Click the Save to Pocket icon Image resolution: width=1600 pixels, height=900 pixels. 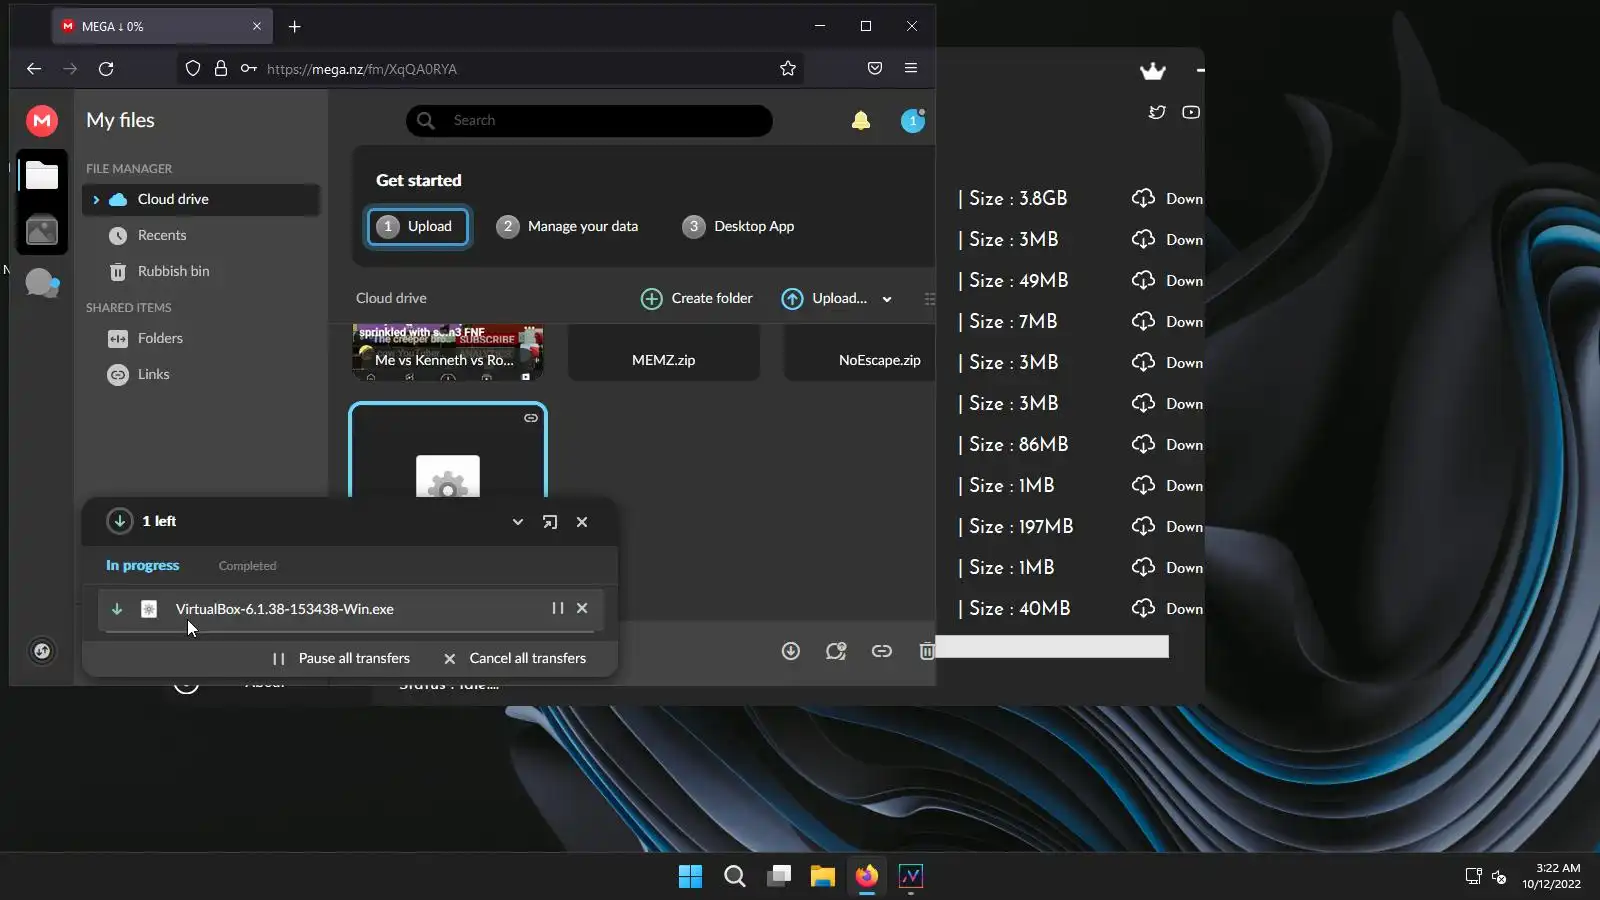pos(875,69)
